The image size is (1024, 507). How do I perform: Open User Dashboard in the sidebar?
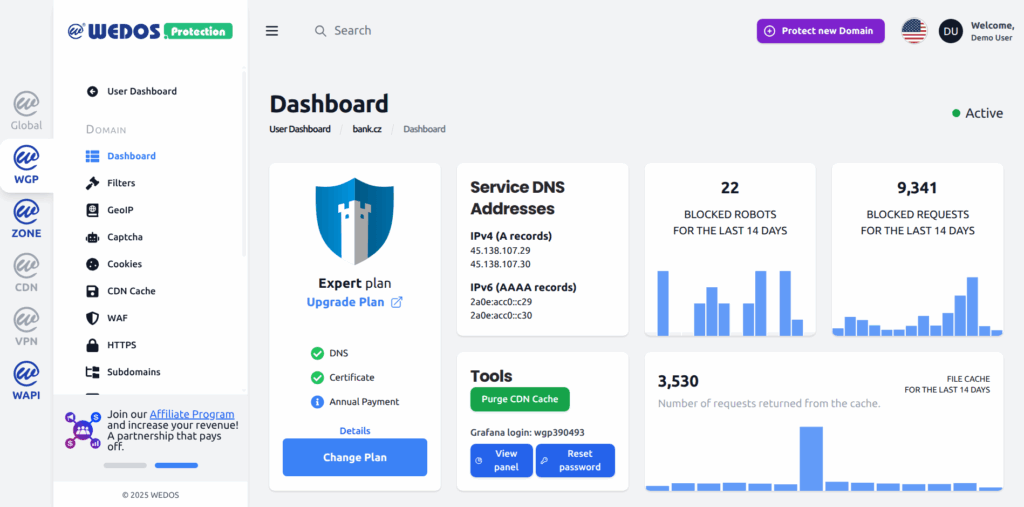pyautogui.click(x=131, y=91)
